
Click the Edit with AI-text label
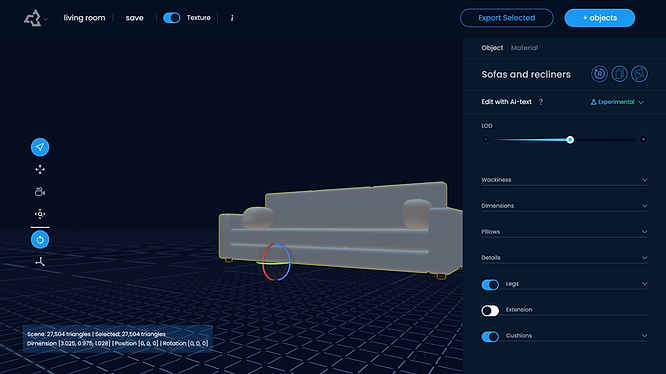click(506, 102)
